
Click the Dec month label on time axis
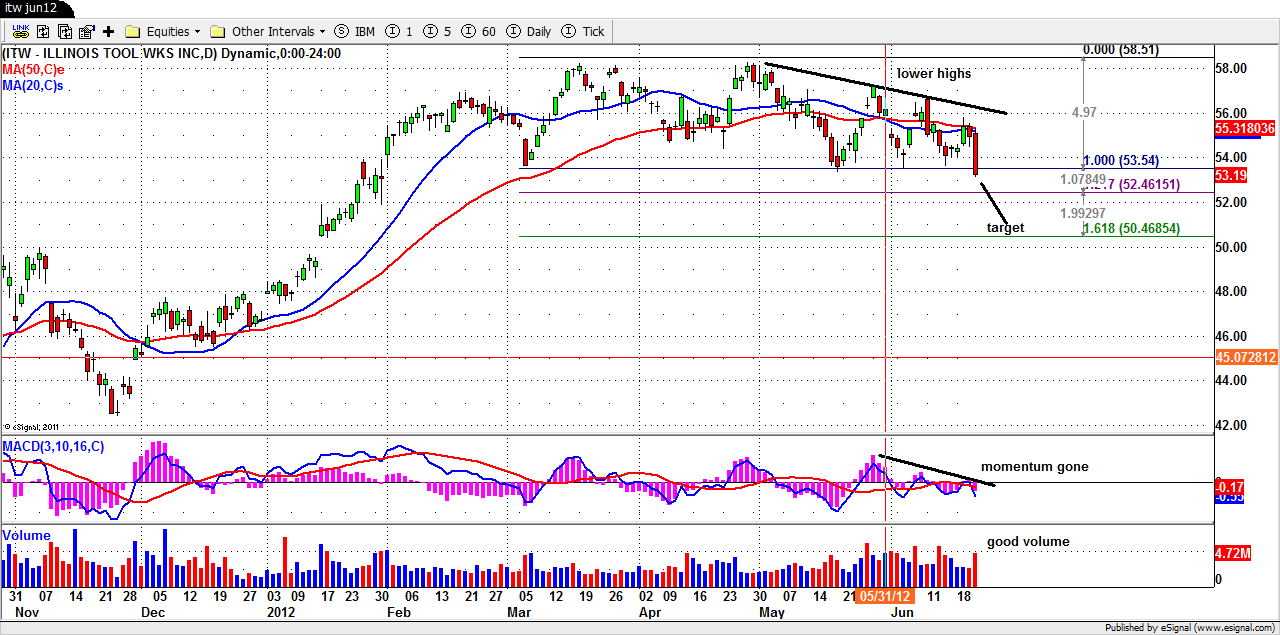click(x=153, y=612)
